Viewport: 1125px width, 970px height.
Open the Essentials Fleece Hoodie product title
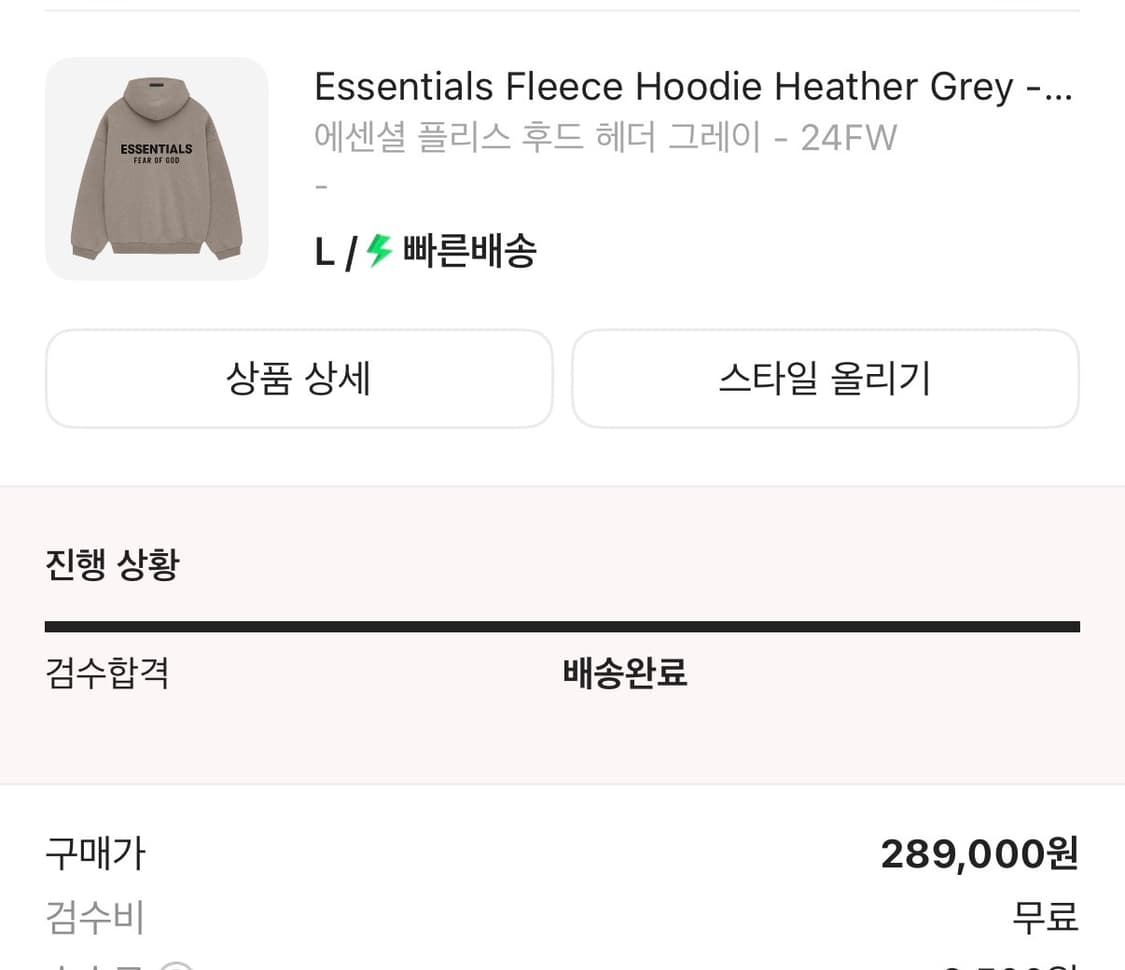[x=692, y=86]
